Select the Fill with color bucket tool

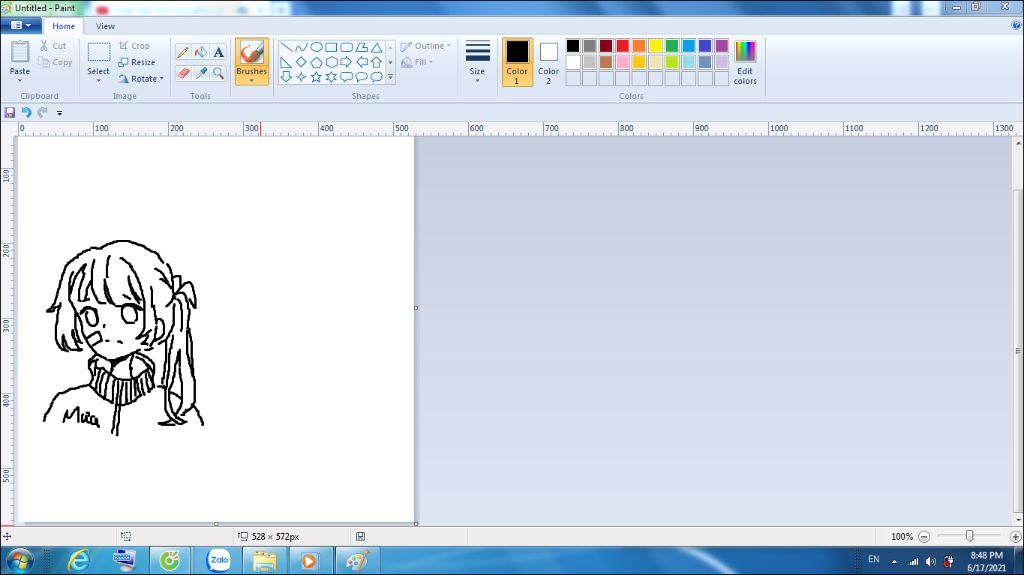pos(201,52)
